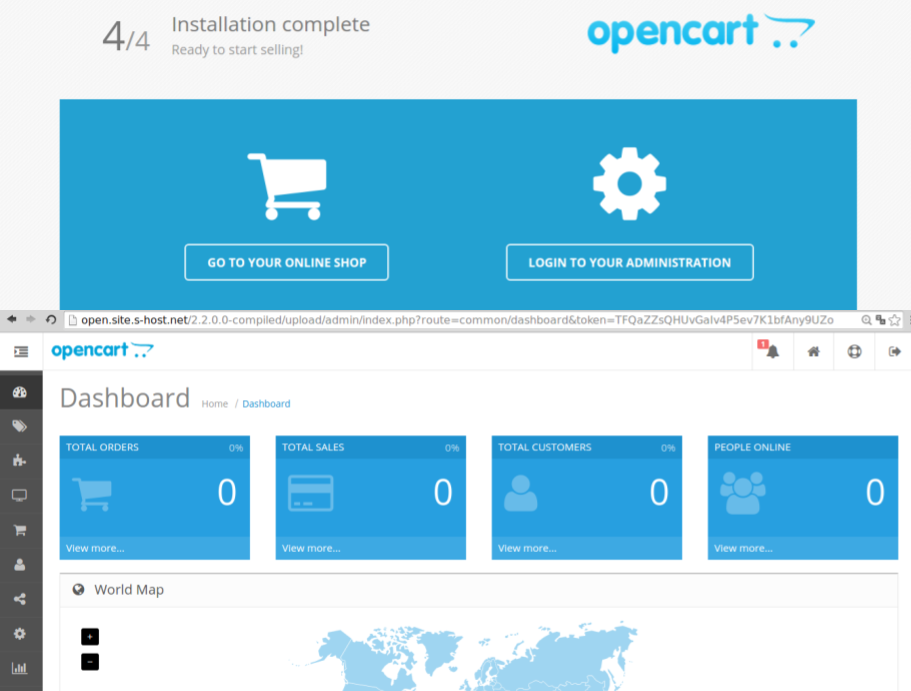The image size is (911, 691).
Task: Click the Total Sales tile heading
Action: pyautogui.click(x=313, y=447)
